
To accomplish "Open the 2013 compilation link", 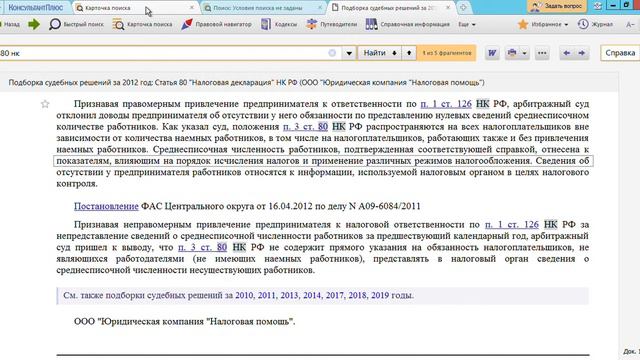I will tap(289, 296).
